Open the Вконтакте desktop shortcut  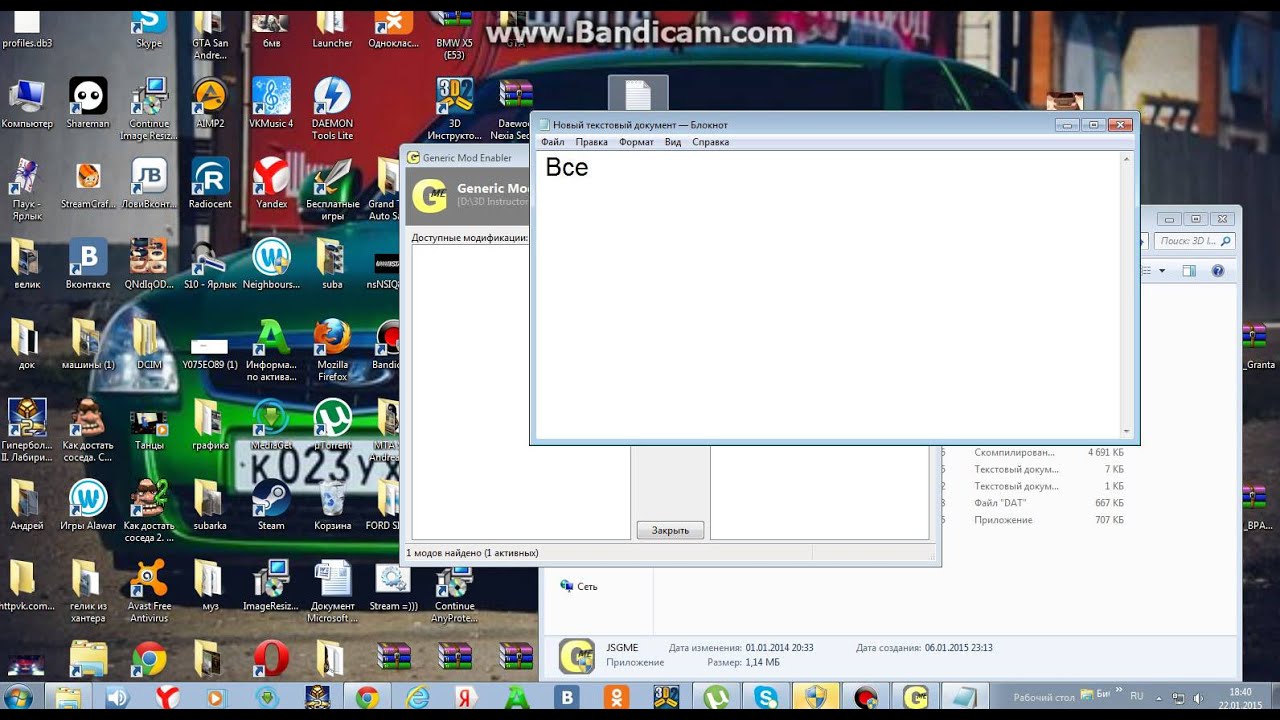[x=88, y=264]
